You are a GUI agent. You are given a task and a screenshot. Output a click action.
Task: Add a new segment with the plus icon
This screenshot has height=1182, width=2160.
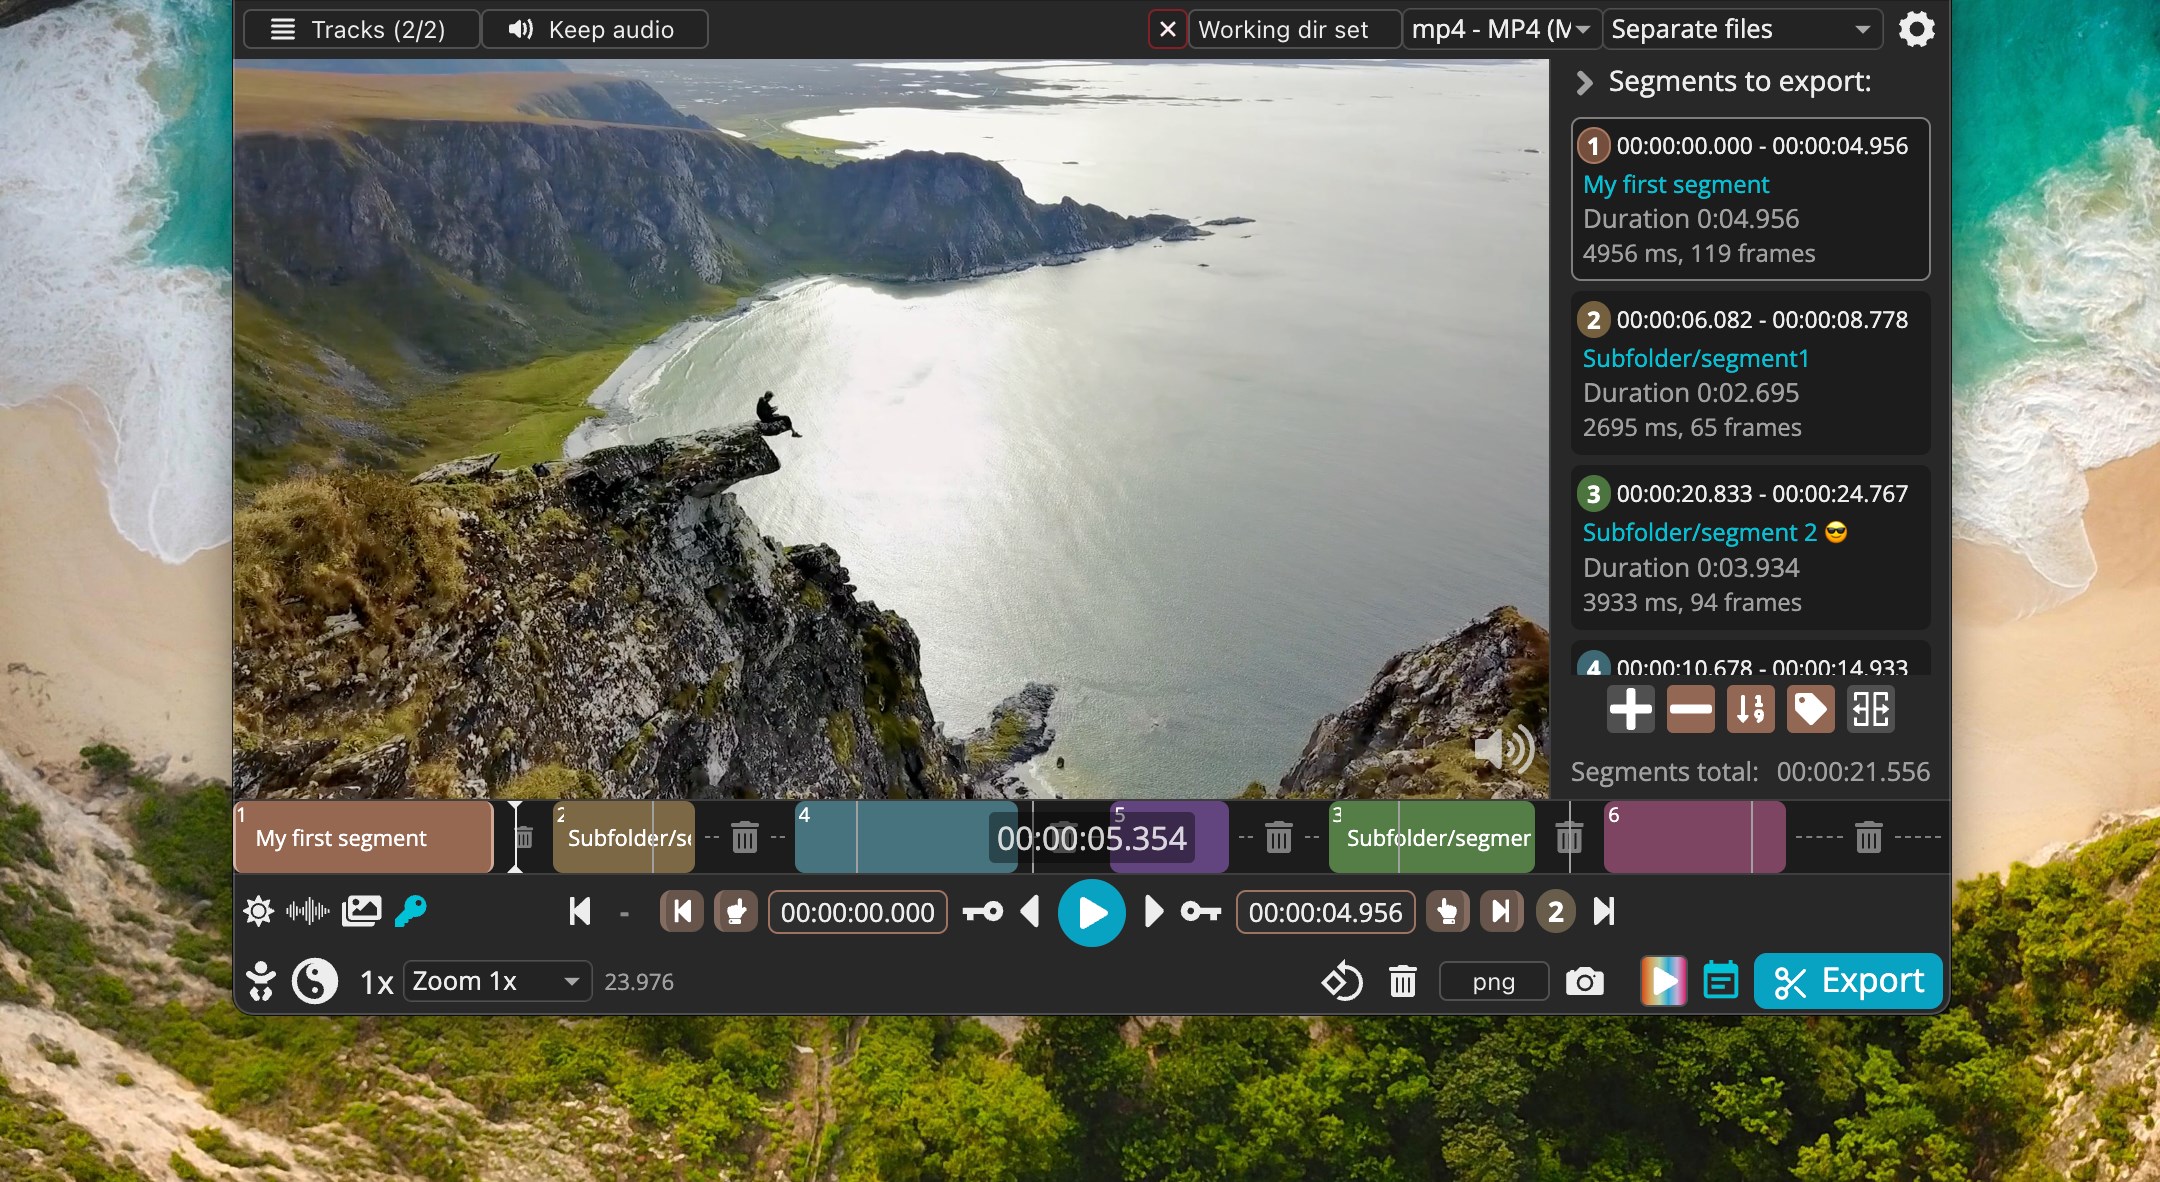[1629, 709]
